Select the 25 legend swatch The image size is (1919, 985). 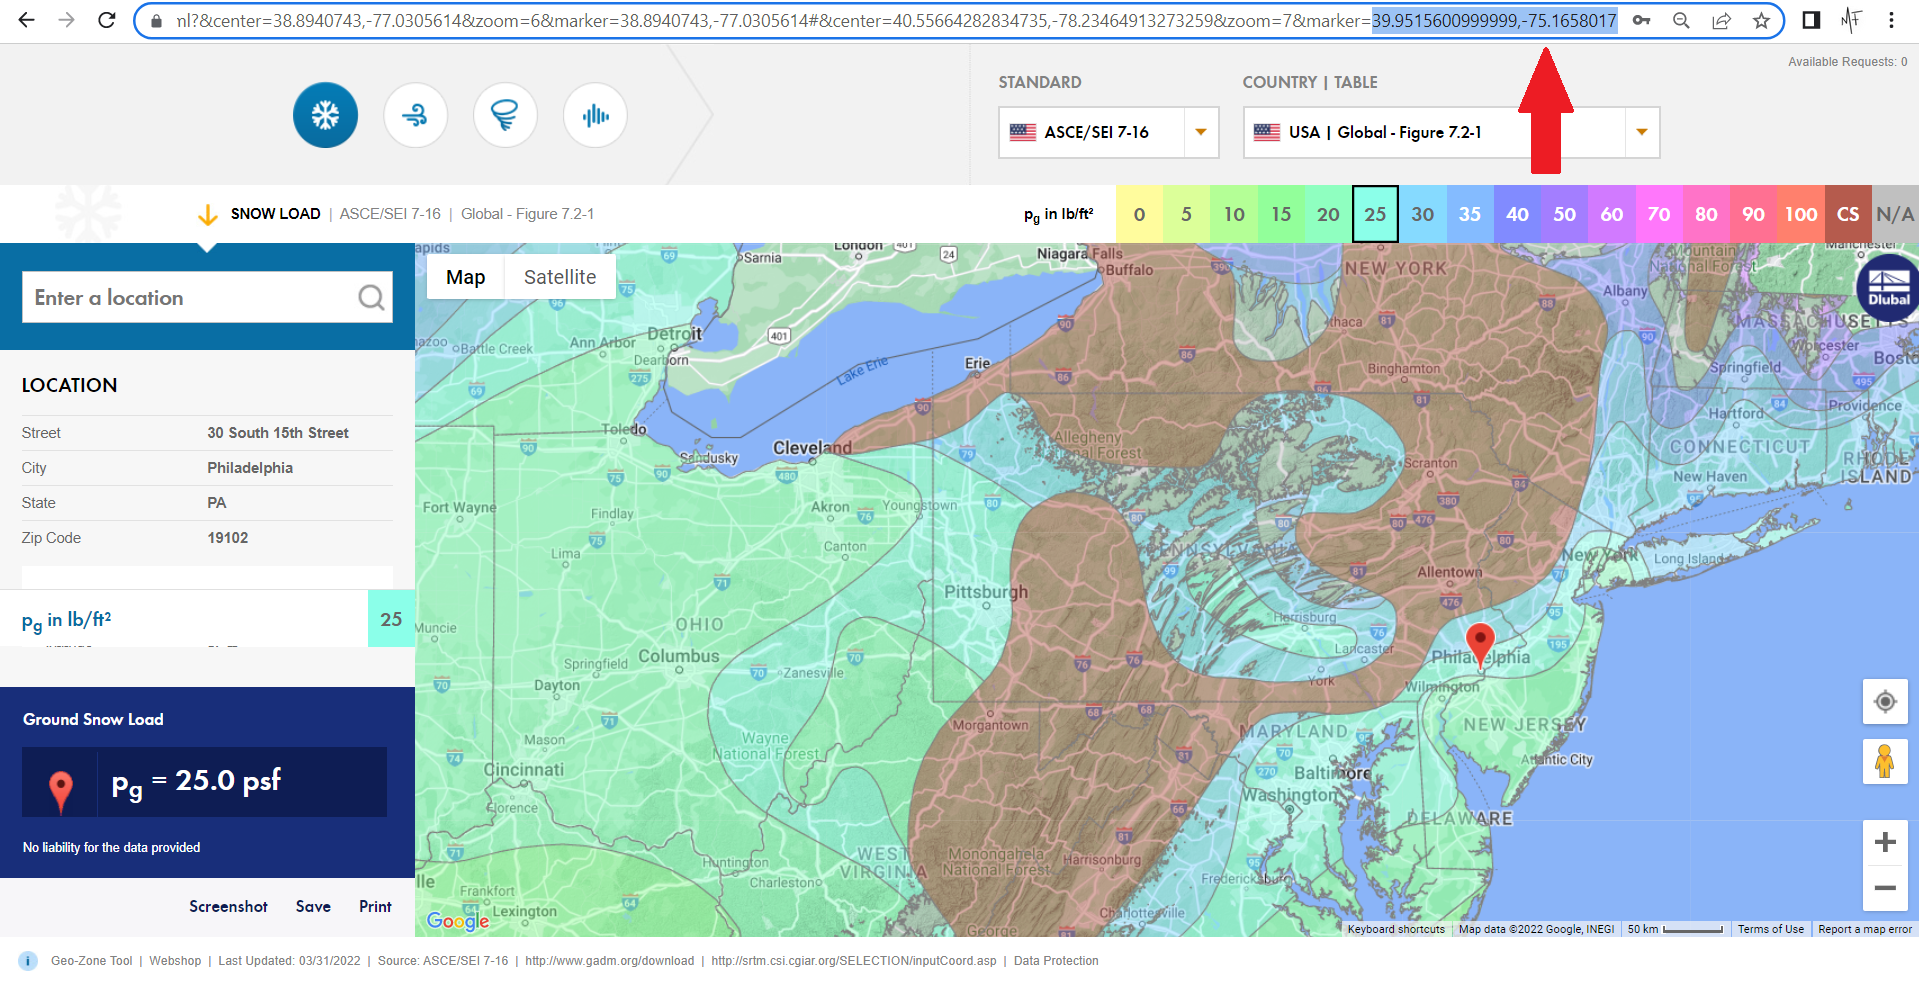pyautogui.click(x=1375, y=214)
